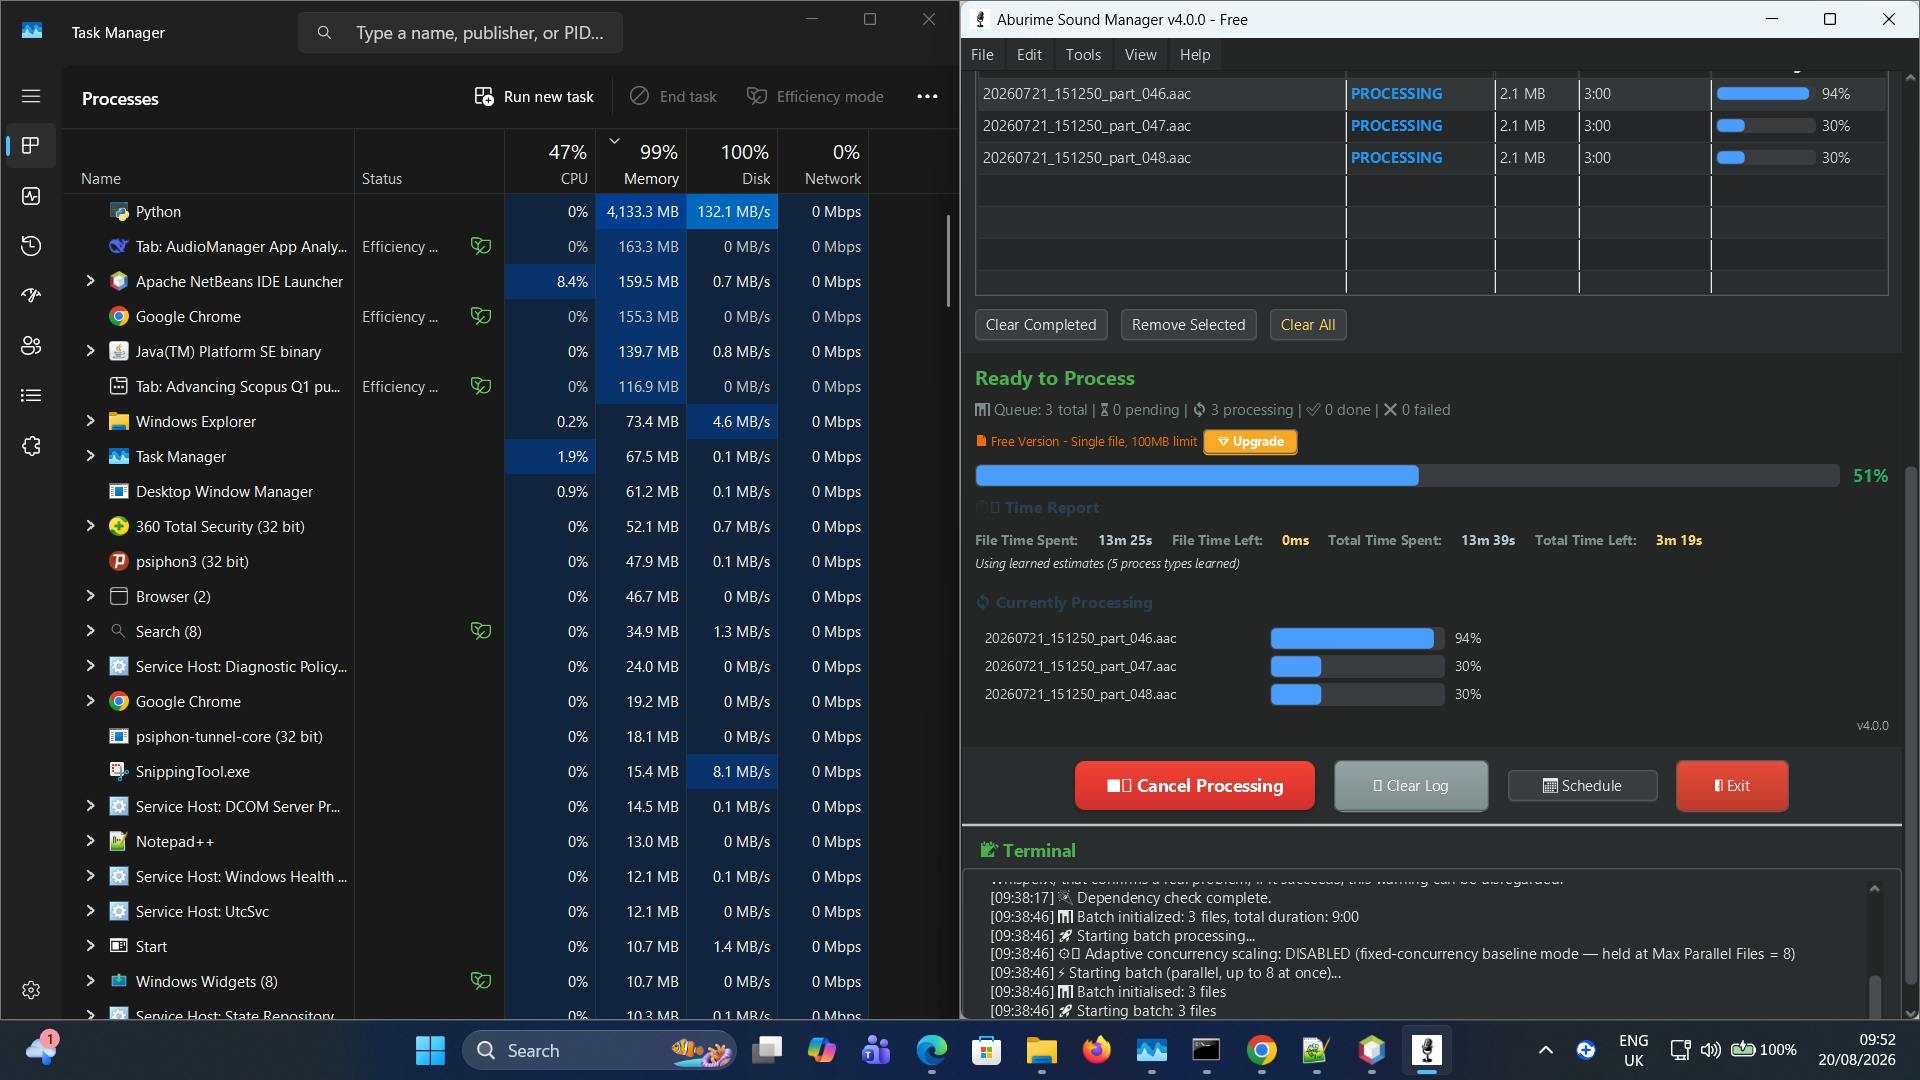Expand 360 Total Security process group
Image resolution: width=1920 pixels, height=1080 pixels.
[x=90, y=527]
